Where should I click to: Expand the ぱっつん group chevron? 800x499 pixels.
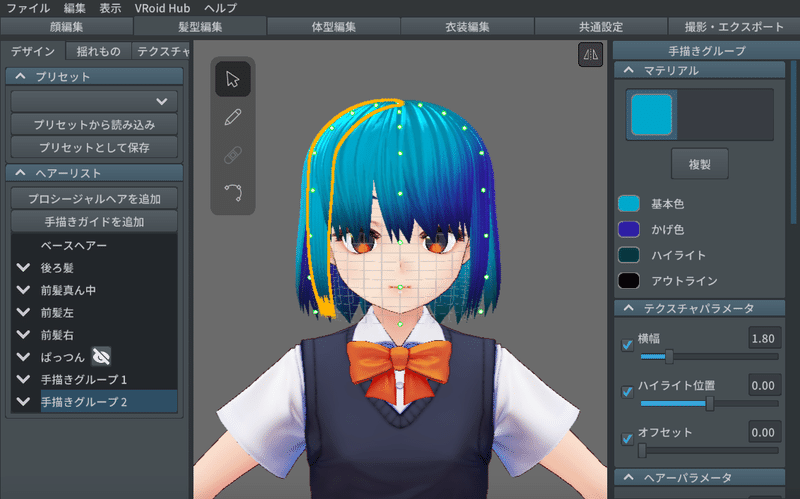tap(23, 357)
